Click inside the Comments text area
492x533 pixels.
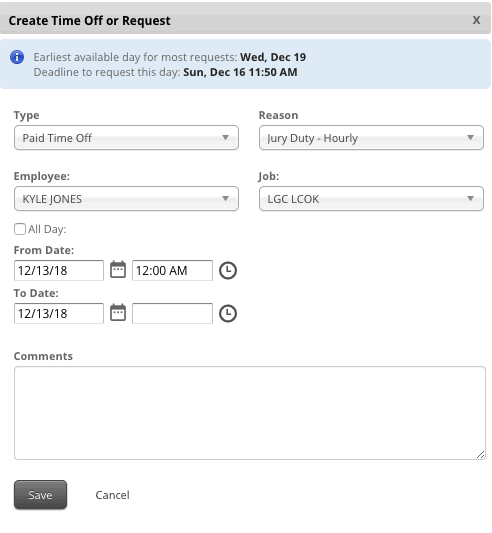(x=250, y=413)
